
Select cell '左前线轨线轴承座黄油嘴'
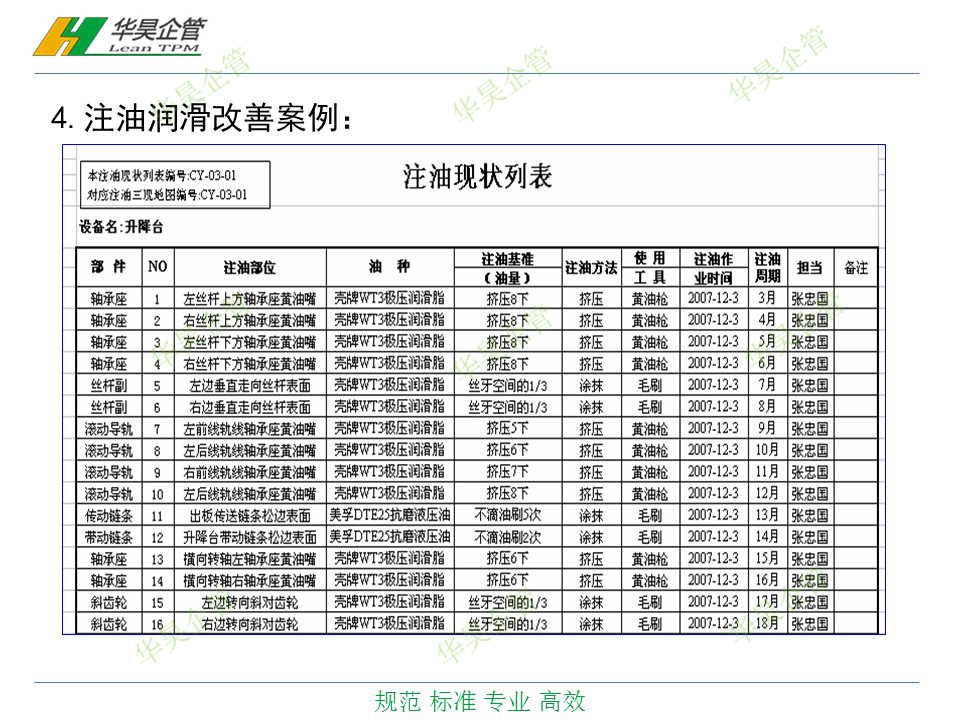click(250, 429)
